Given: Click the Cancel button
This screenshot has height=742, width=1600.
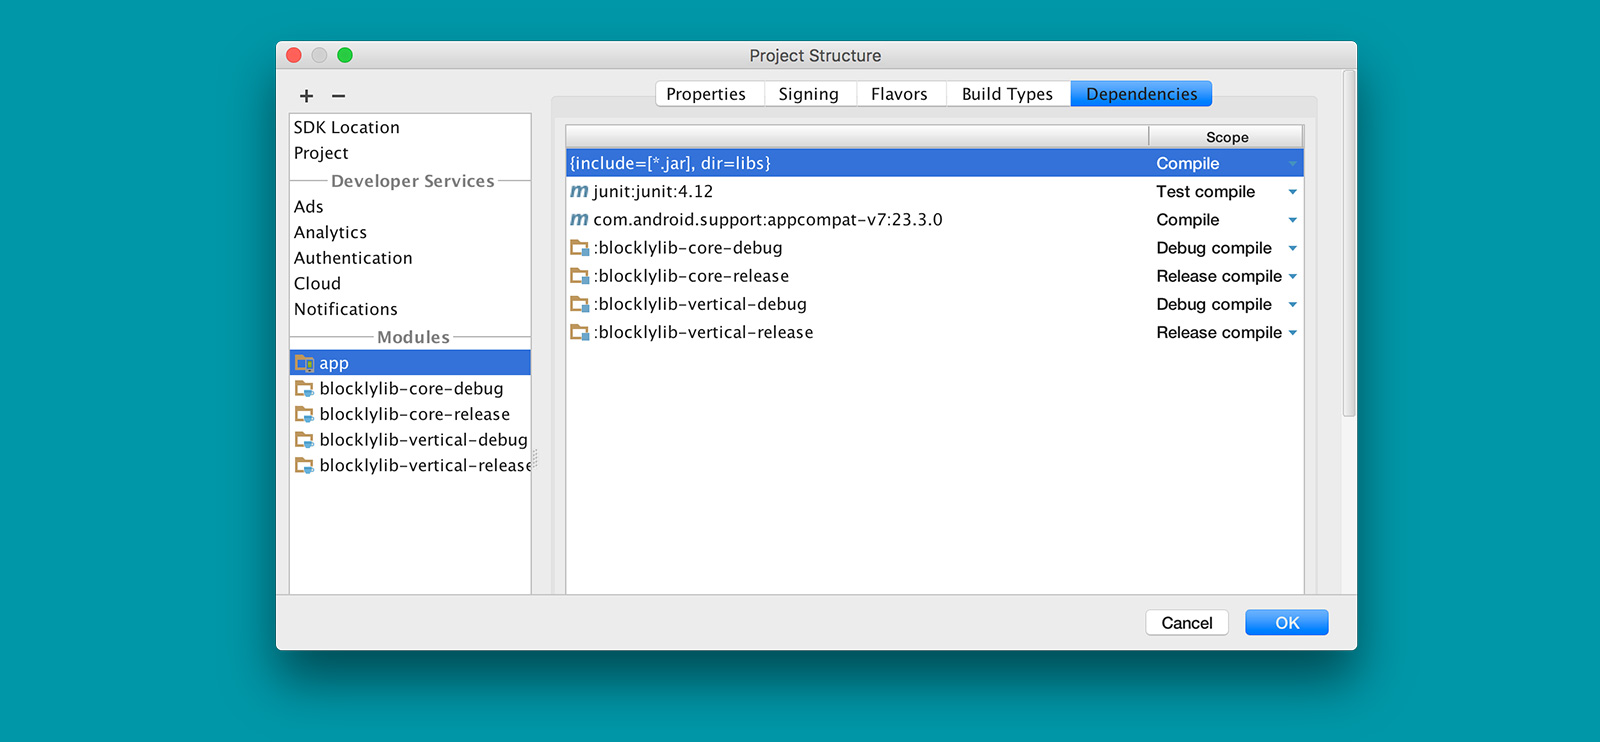Looking at the screenshot, I should pos(1187,623).
